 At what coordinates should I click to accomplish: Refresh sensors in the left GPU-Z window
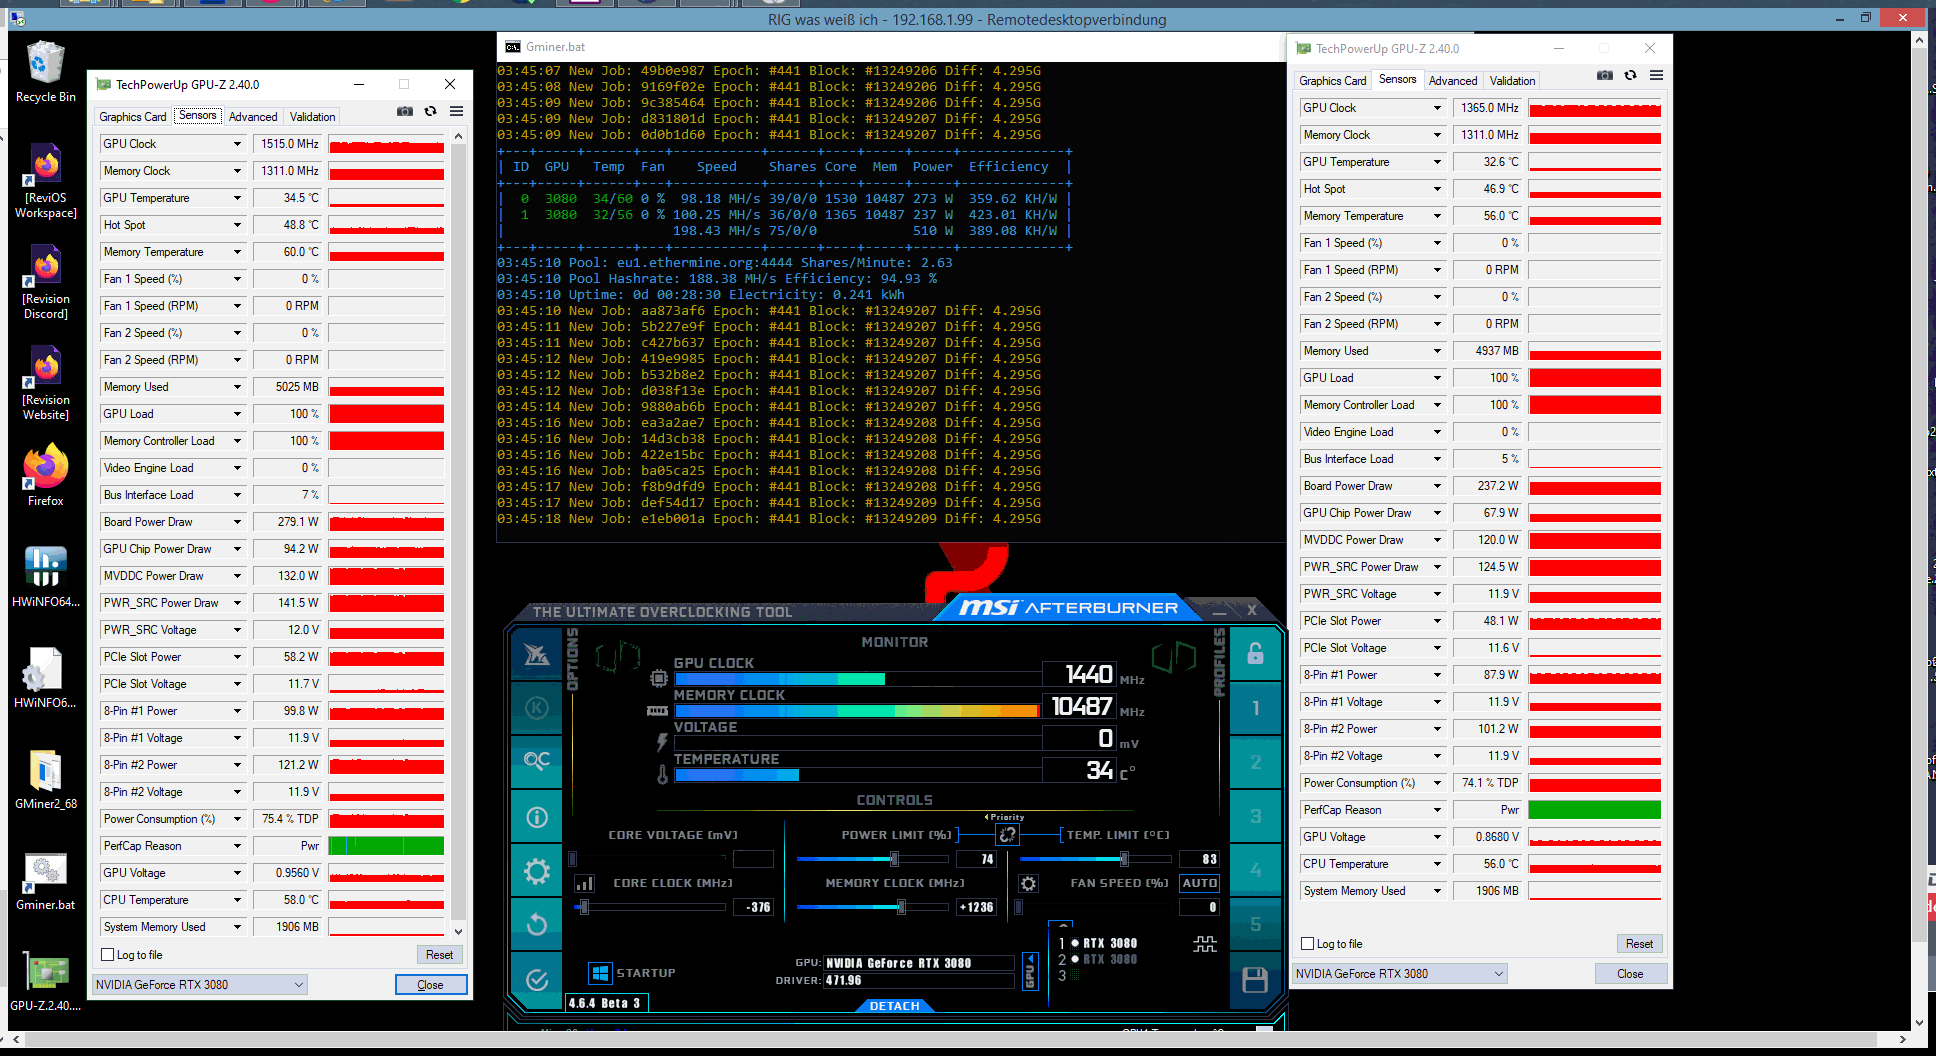pos(430,111)
